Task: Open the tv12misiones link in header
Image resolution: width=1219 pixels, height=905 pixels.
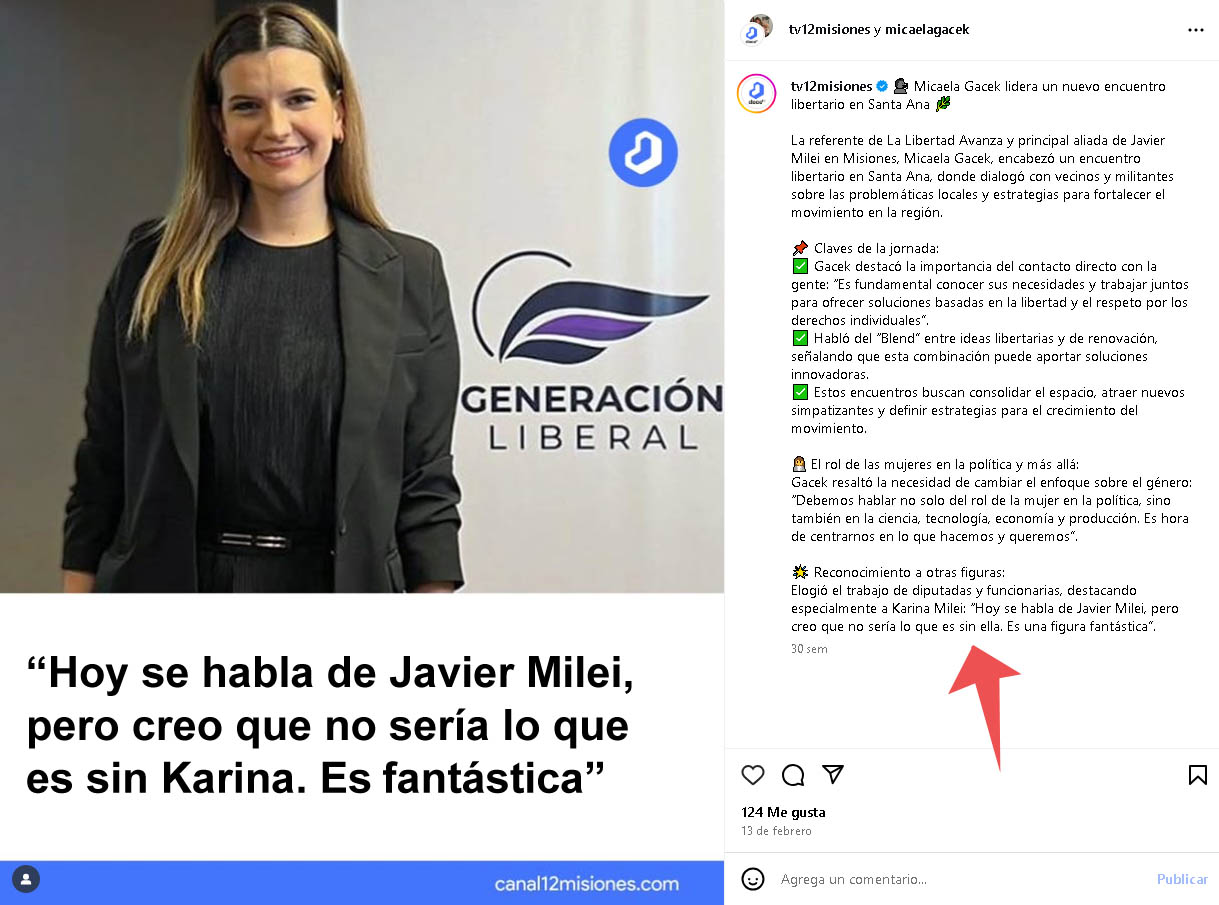Action: click(x=829, y=30)
